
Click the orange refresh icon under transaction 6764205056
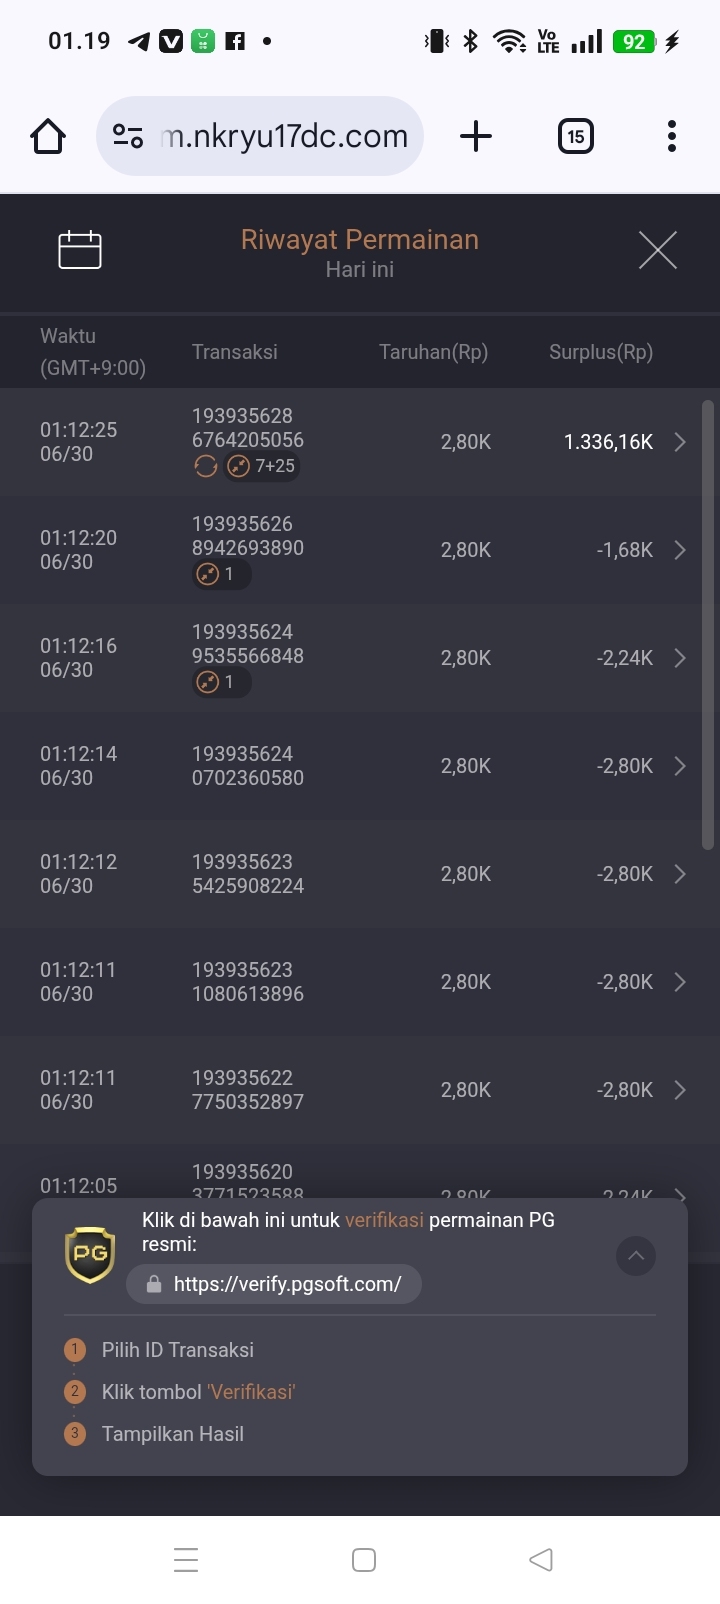click(205, 466)
